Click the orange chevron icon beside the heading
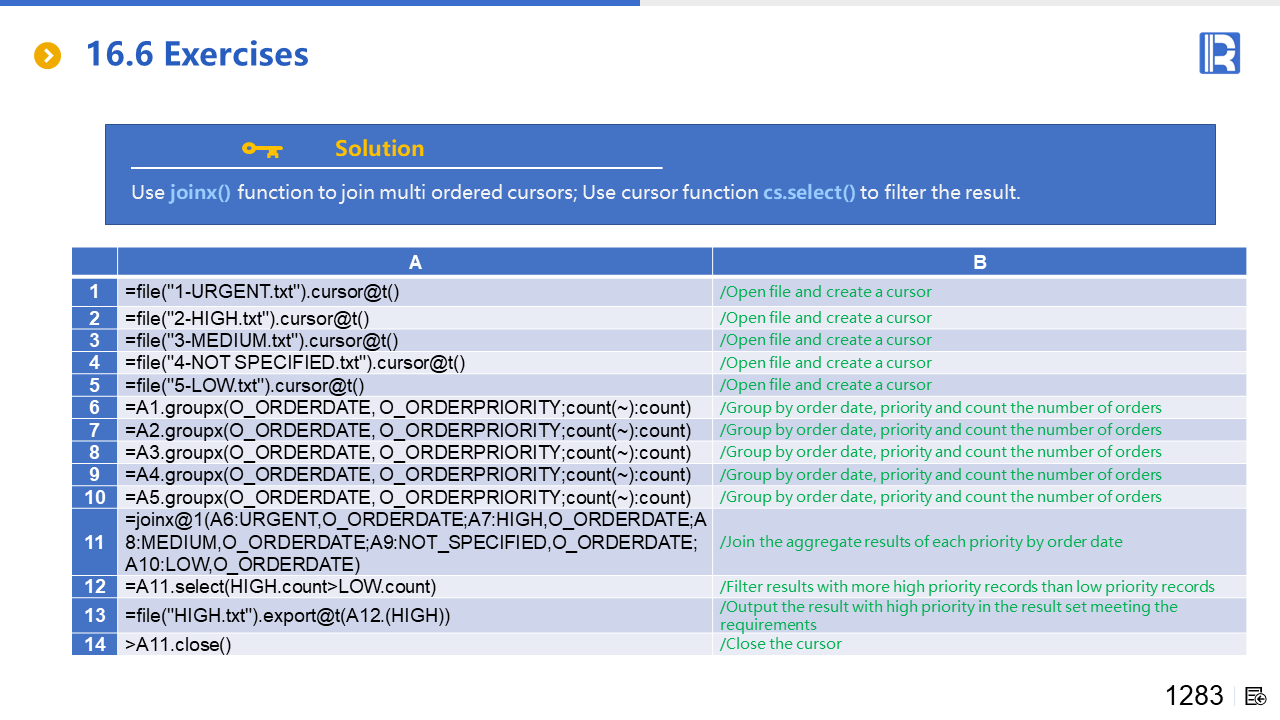Image resolution: width=1280 pixels, height=720 pixels. point(47,56)
